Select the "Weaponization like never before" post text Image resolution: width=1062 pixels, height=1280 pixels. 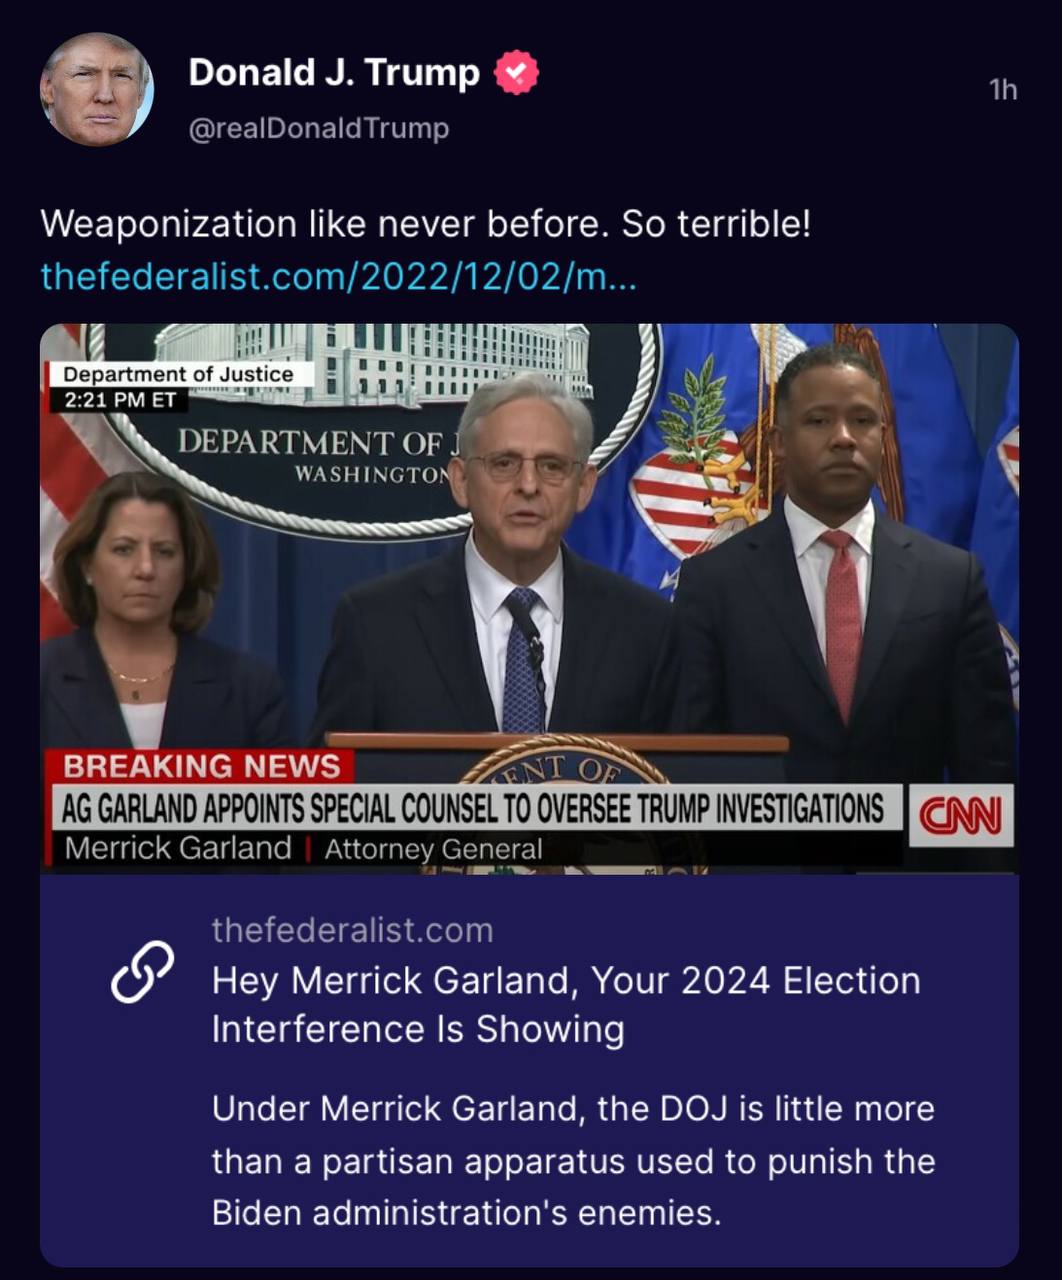(x=425, y=223)
